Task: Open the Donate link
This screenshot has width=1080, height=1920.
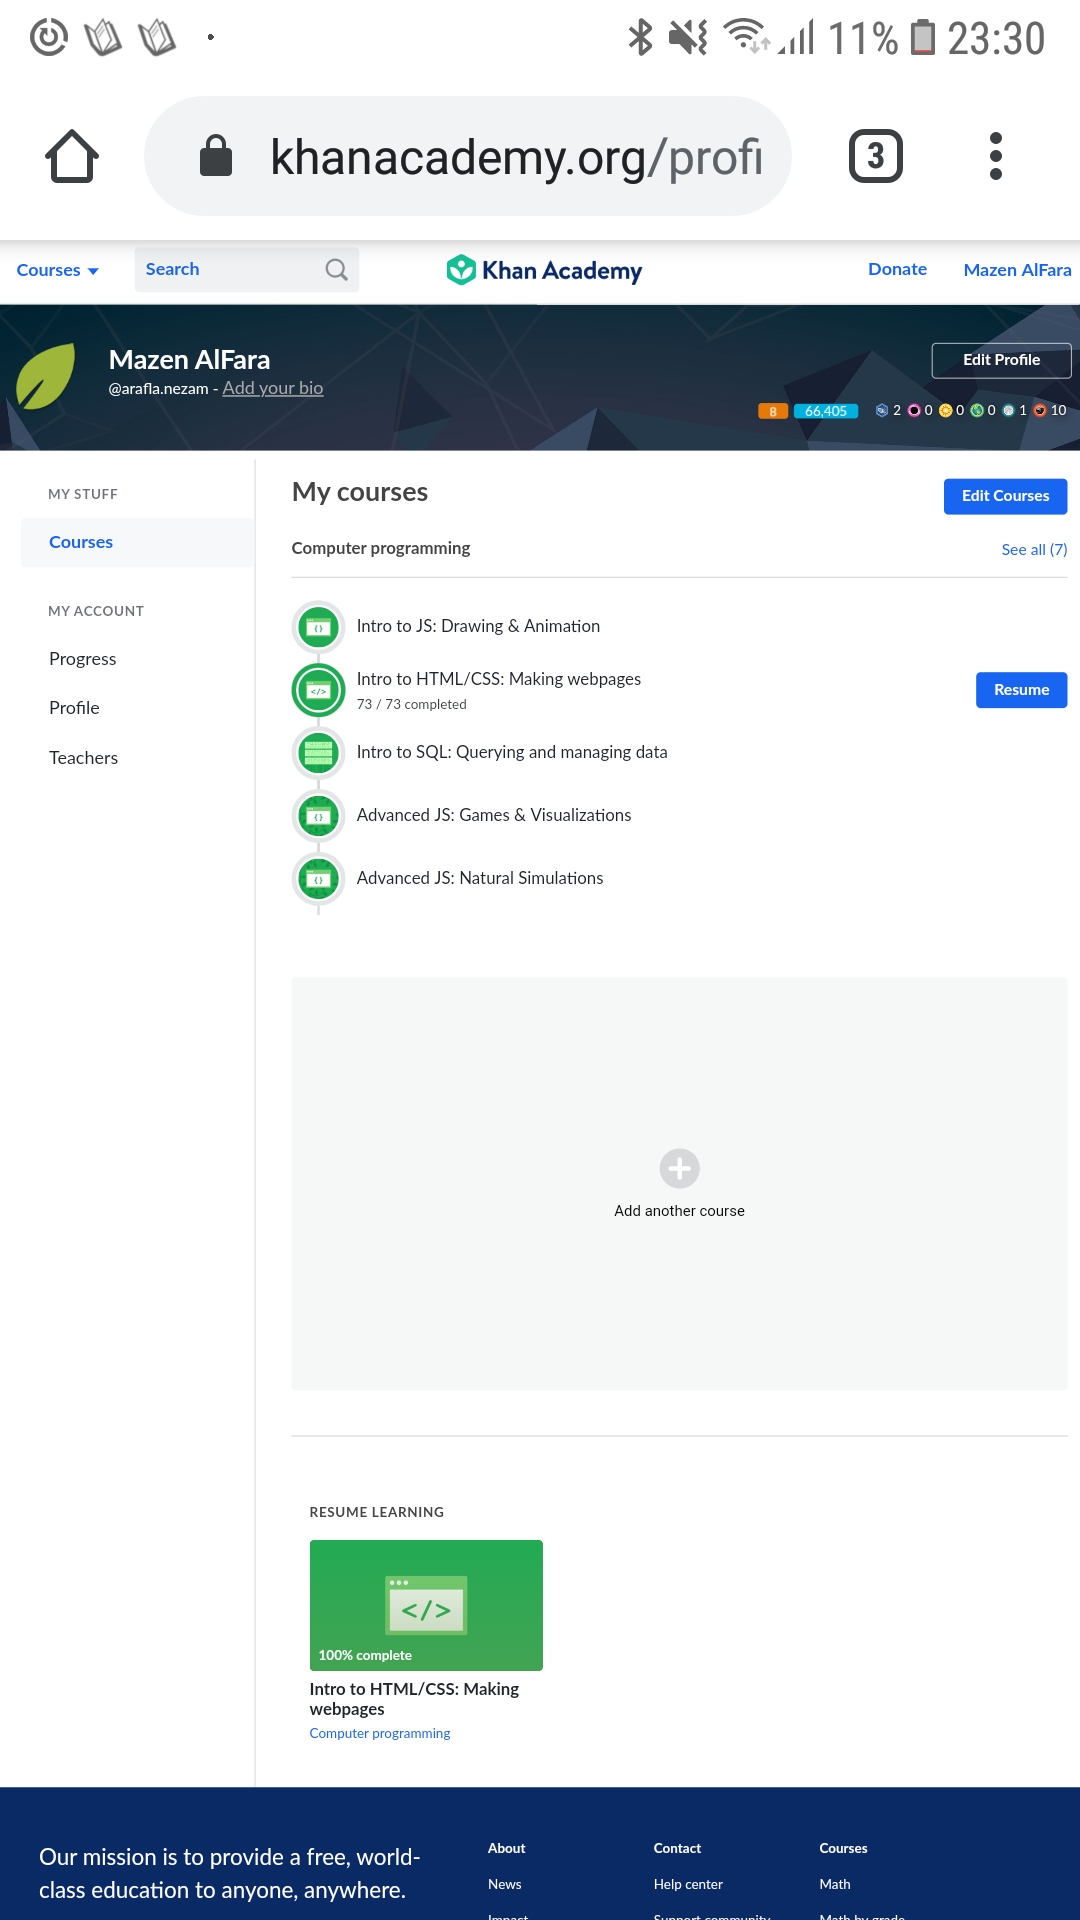Action: pos(897,269)
